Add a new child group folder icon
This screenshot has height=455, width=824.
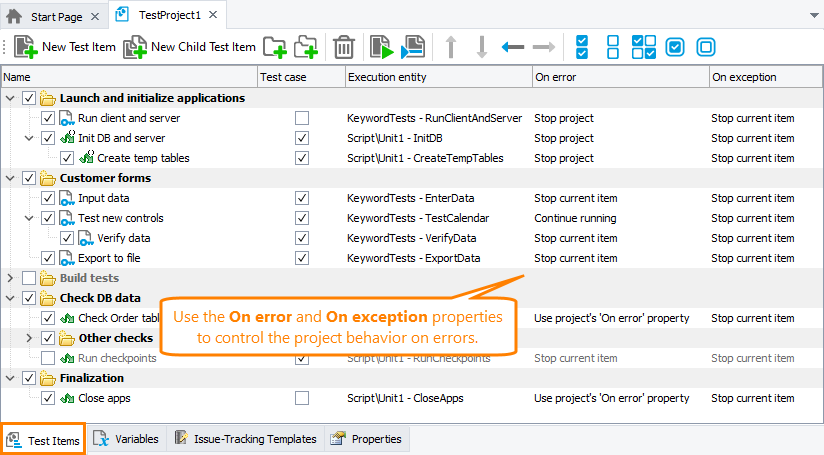click(x=306, y=47)
